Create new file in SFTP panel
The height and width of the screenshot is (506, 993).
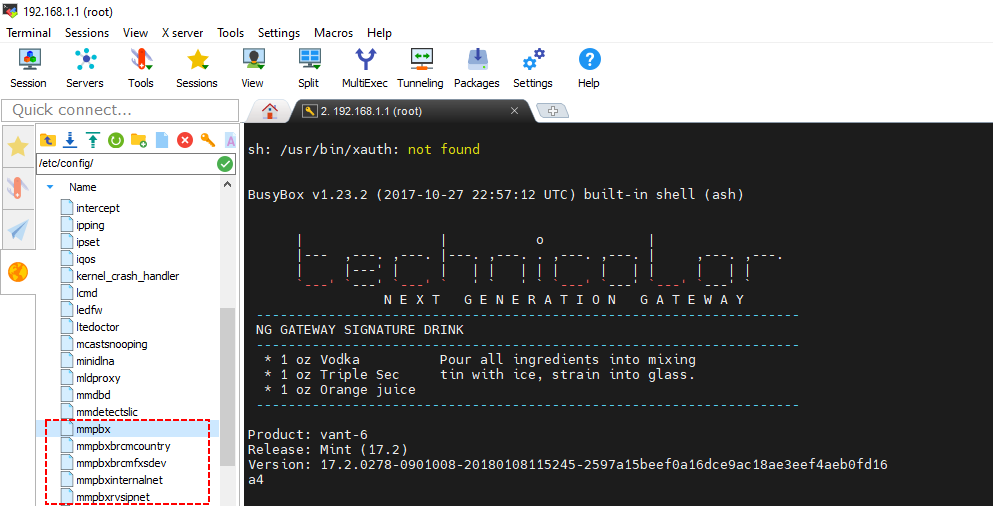pyautogui.click(x=162, y=140)
